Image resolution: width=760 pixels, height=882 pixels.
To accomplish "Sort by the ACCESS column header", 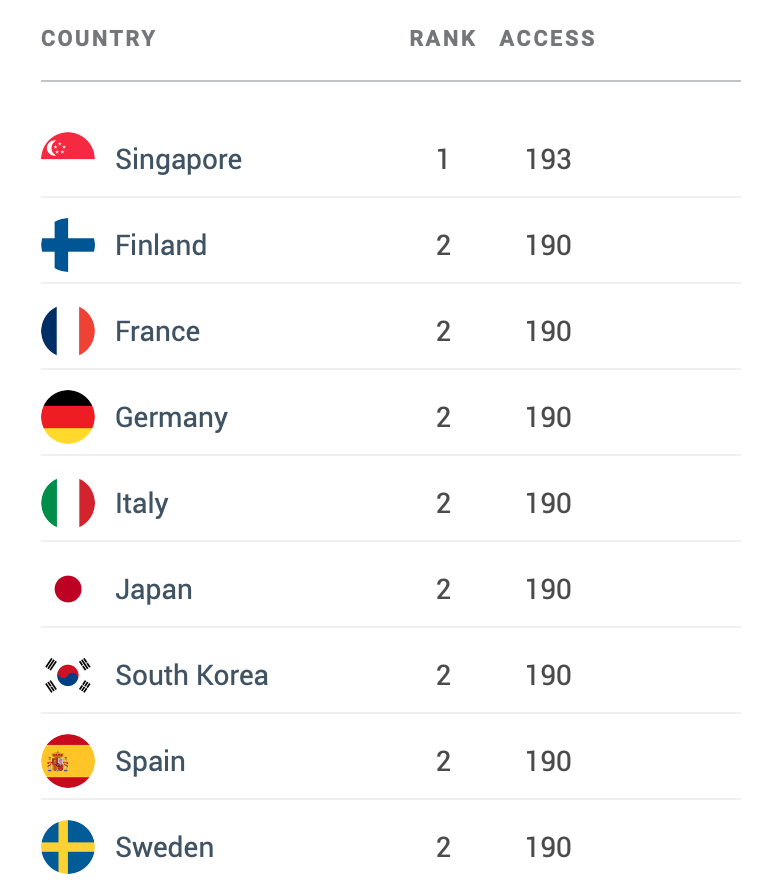I will tap(547, 38).
